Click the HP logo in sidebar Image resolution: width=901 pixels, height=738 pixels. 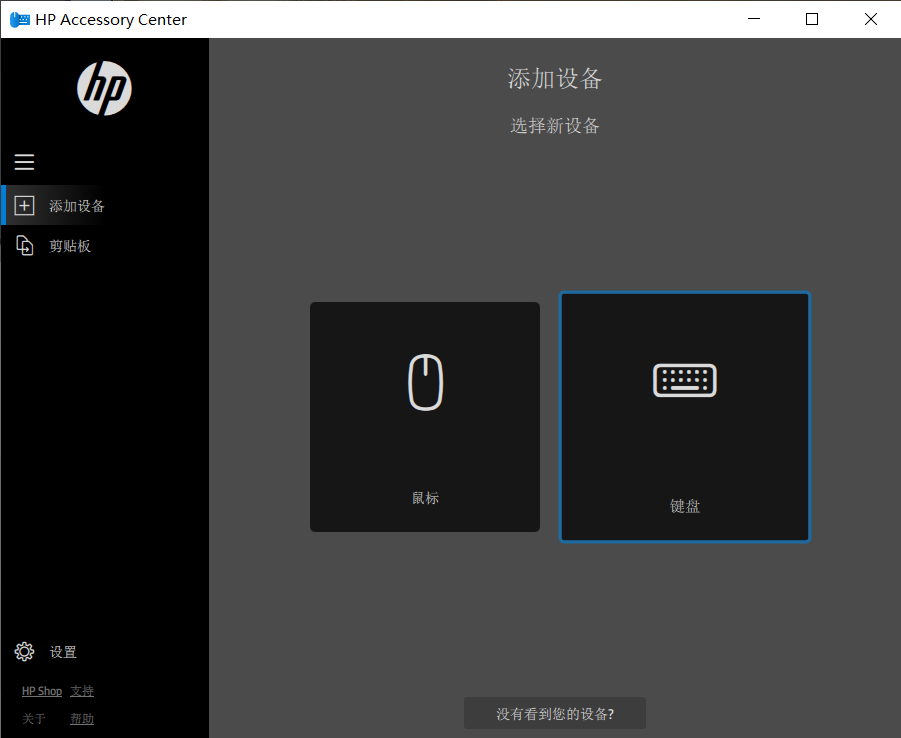click(x=105, y=89)
